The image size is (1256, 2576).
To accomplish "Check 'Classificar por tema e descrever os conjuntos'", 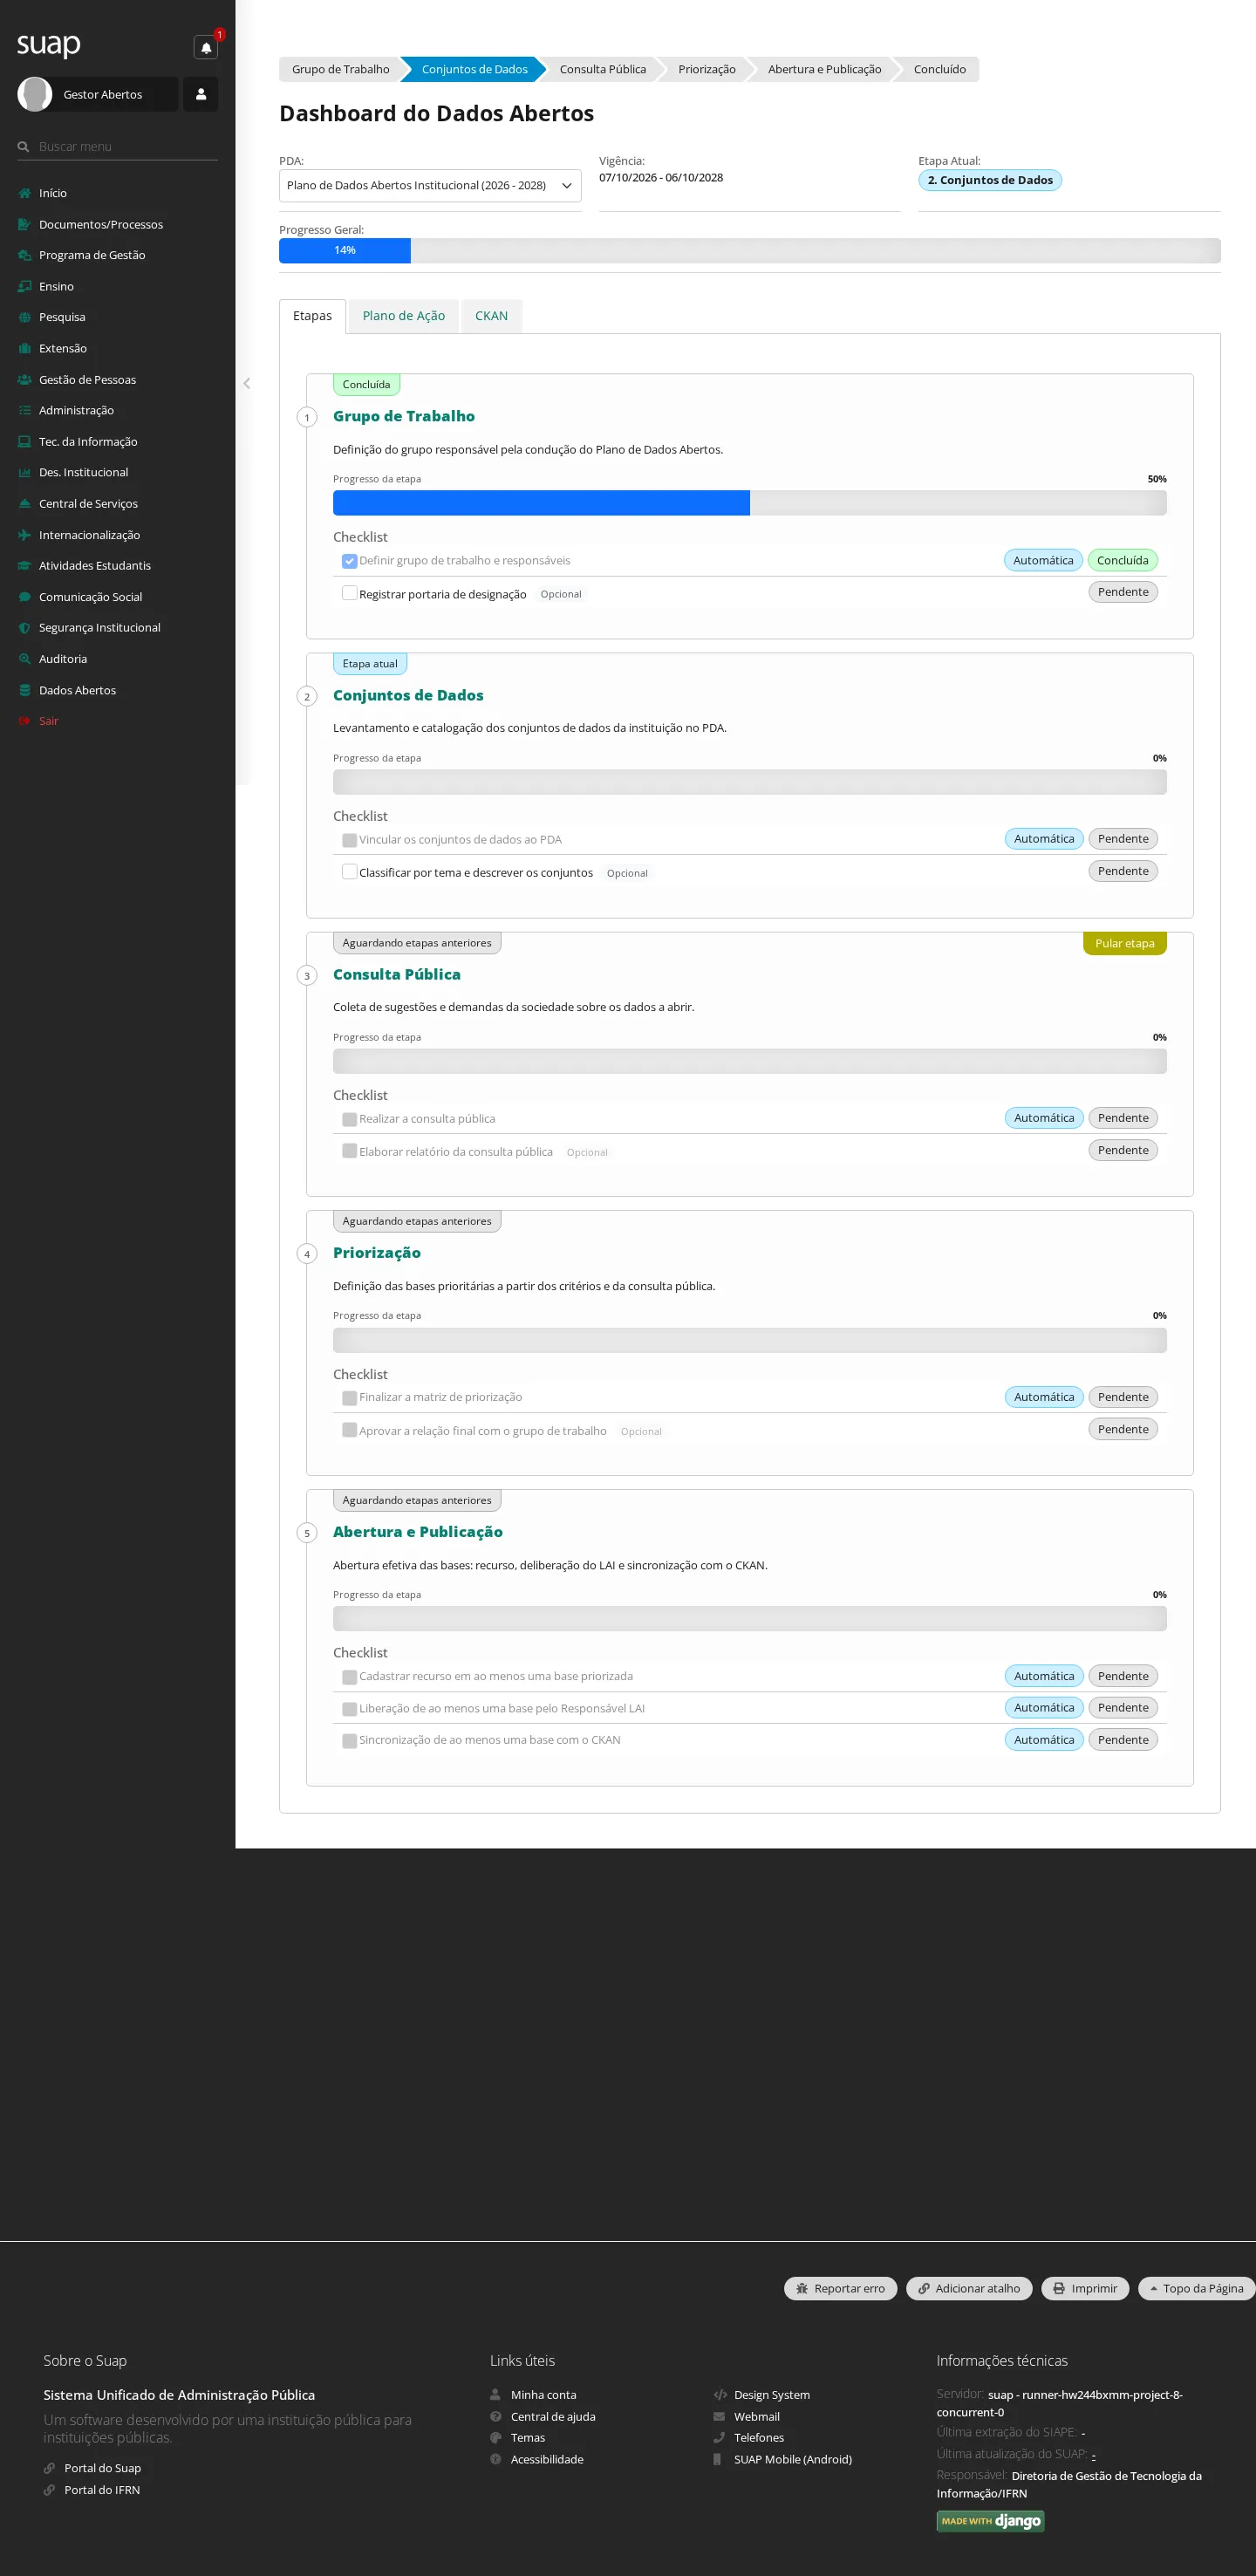I will (x=349, y=872).
